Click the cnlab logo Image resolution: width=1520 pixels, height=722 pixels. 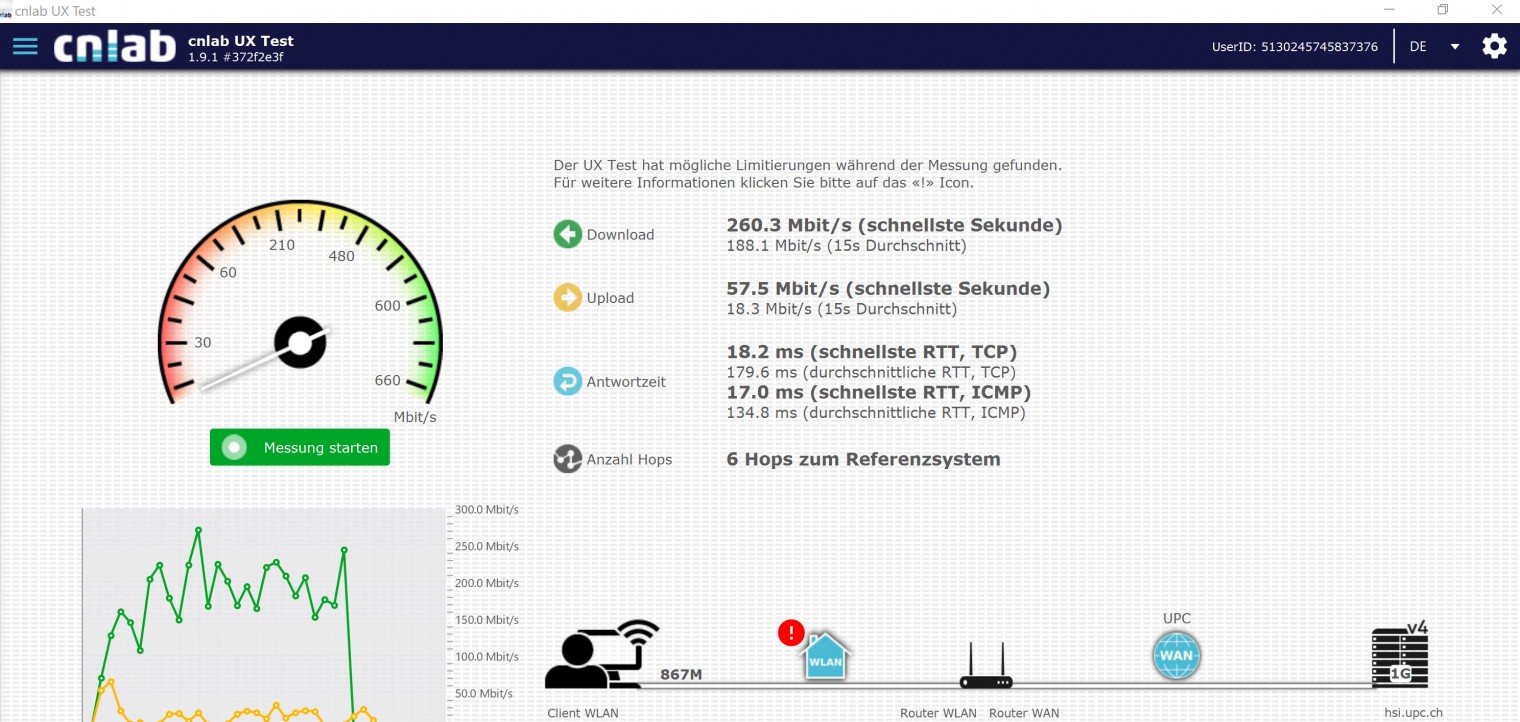point(115,46)
